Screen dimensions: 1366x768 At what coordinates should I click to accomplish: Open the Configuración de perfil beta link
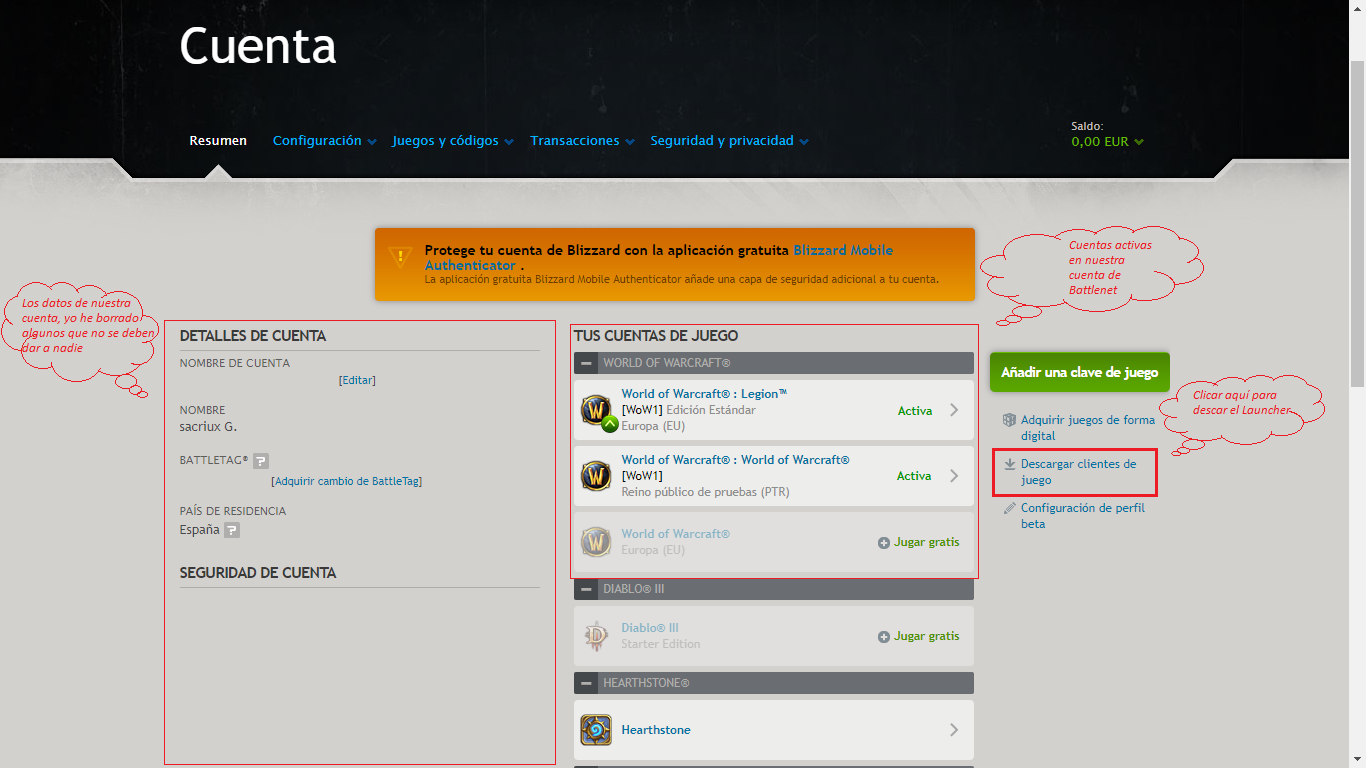pos(1083,516)
